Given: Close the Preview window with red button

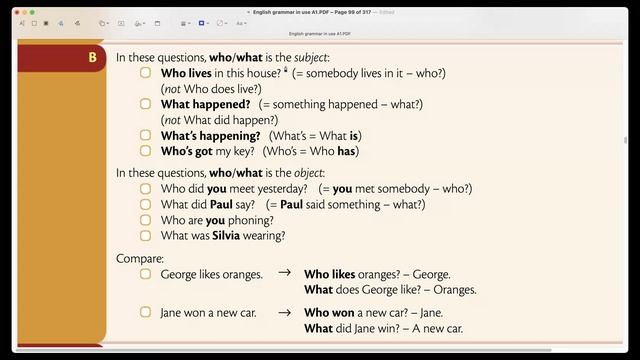Looking at the screenshot, I should tap(17, 12).
